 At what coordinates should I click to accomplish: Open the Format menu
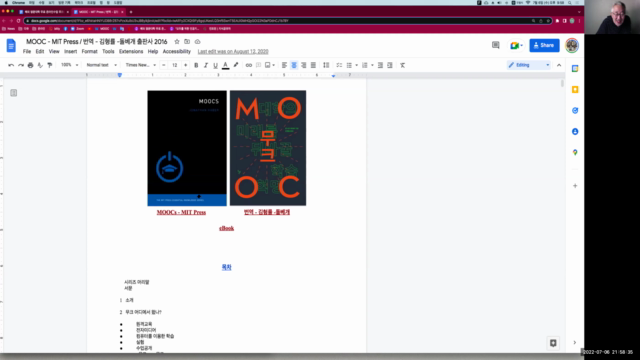click(x=89, y=51)
